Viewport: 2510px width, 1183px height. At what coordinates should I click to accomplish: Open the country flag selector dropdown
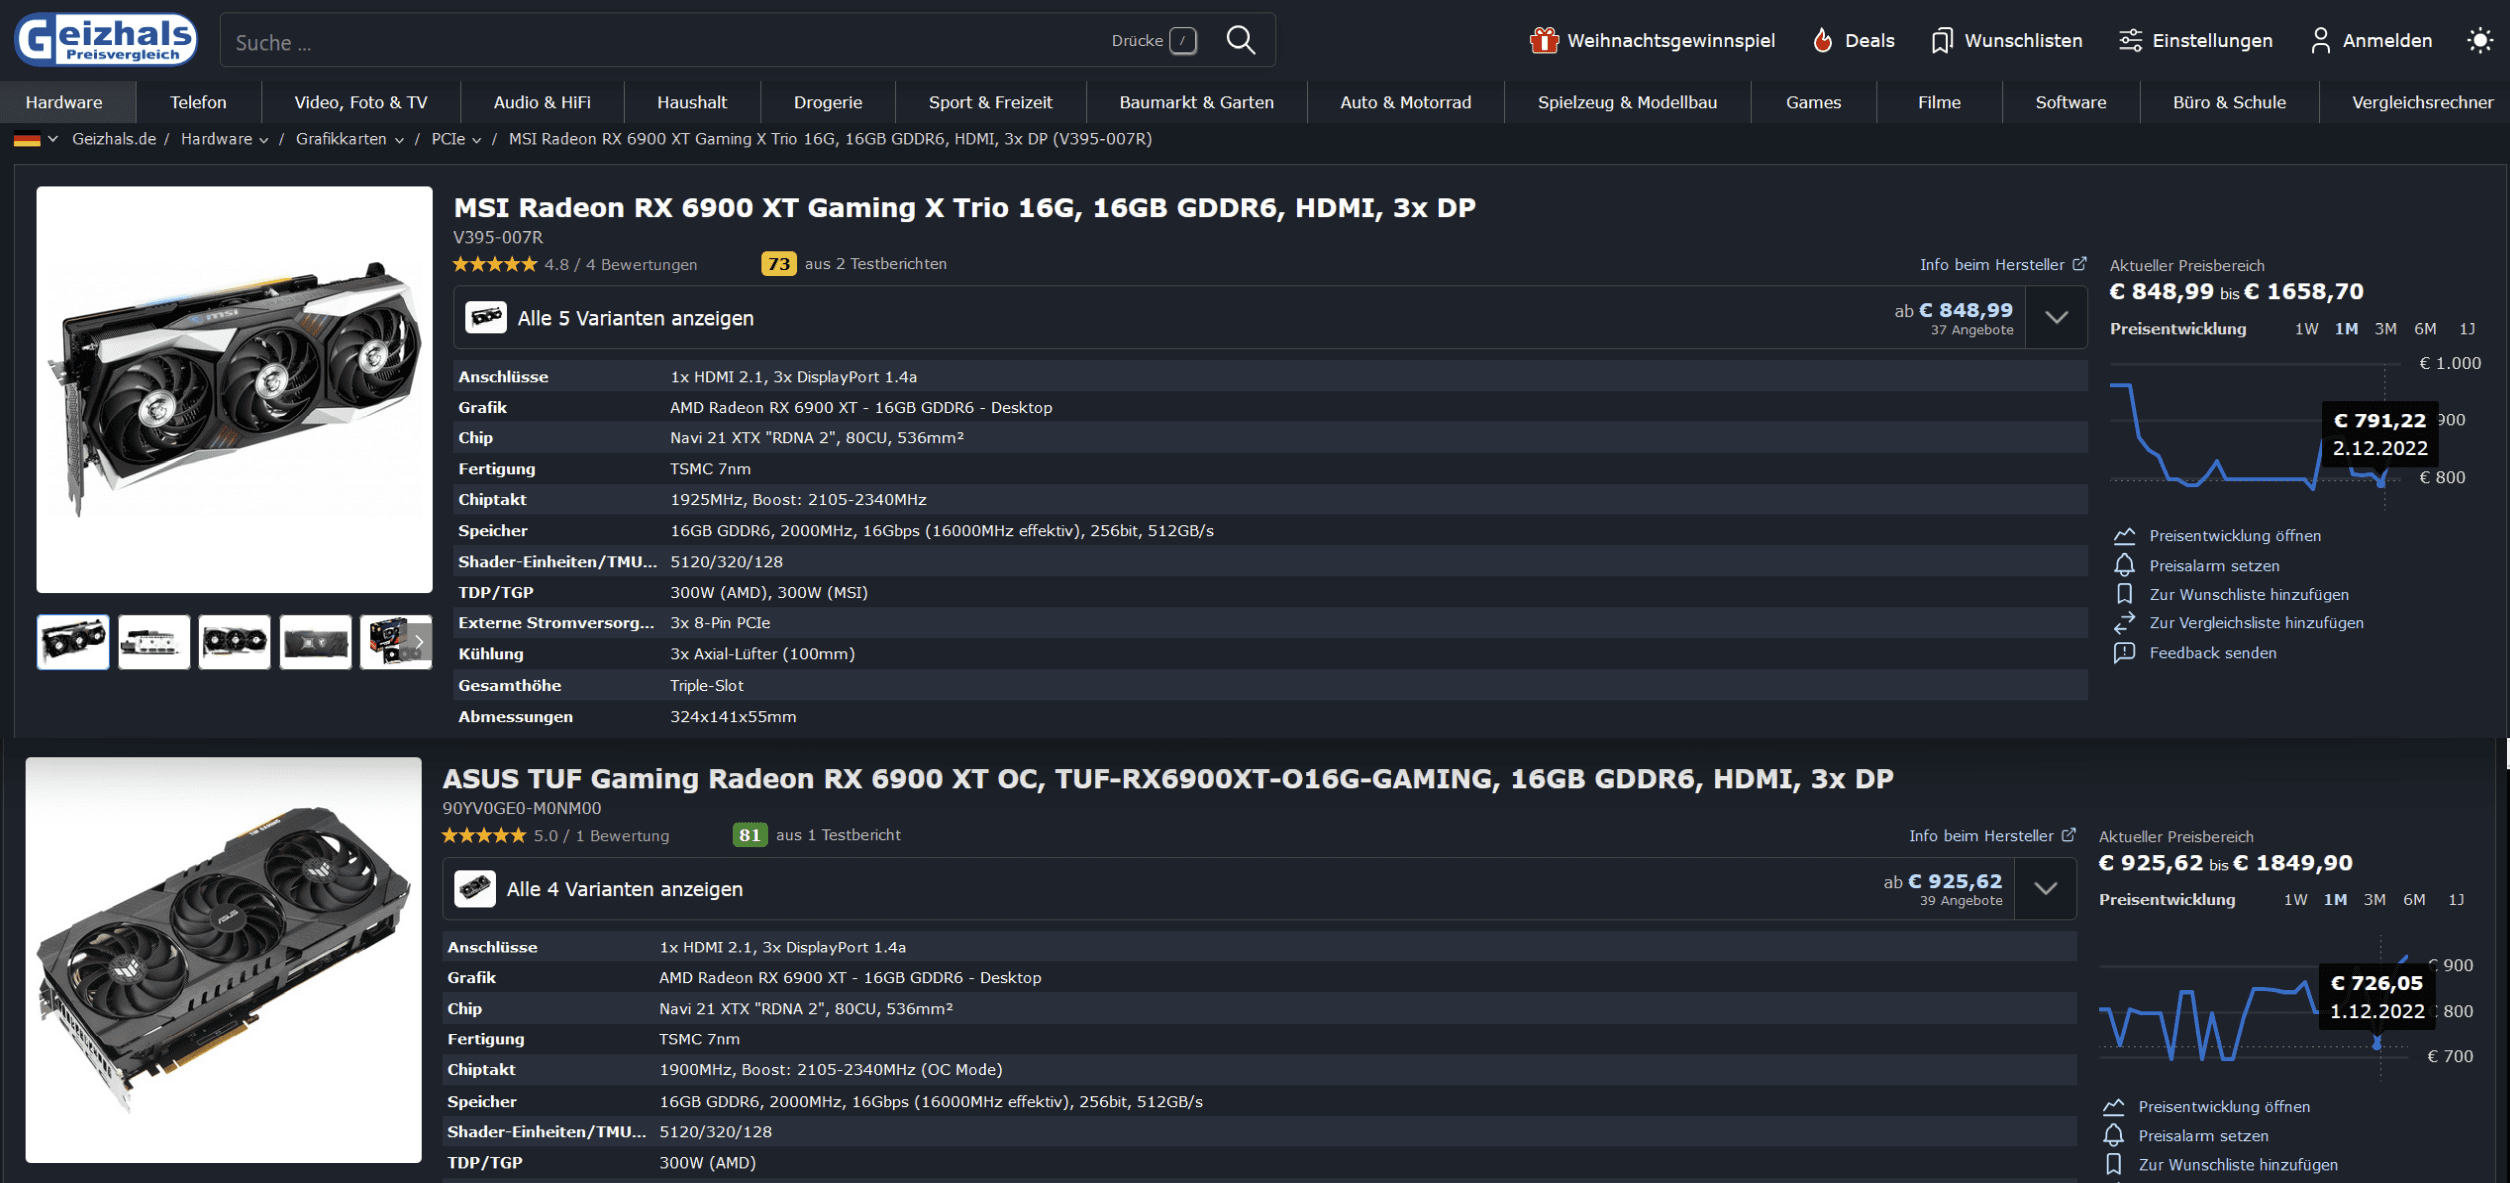35,139
